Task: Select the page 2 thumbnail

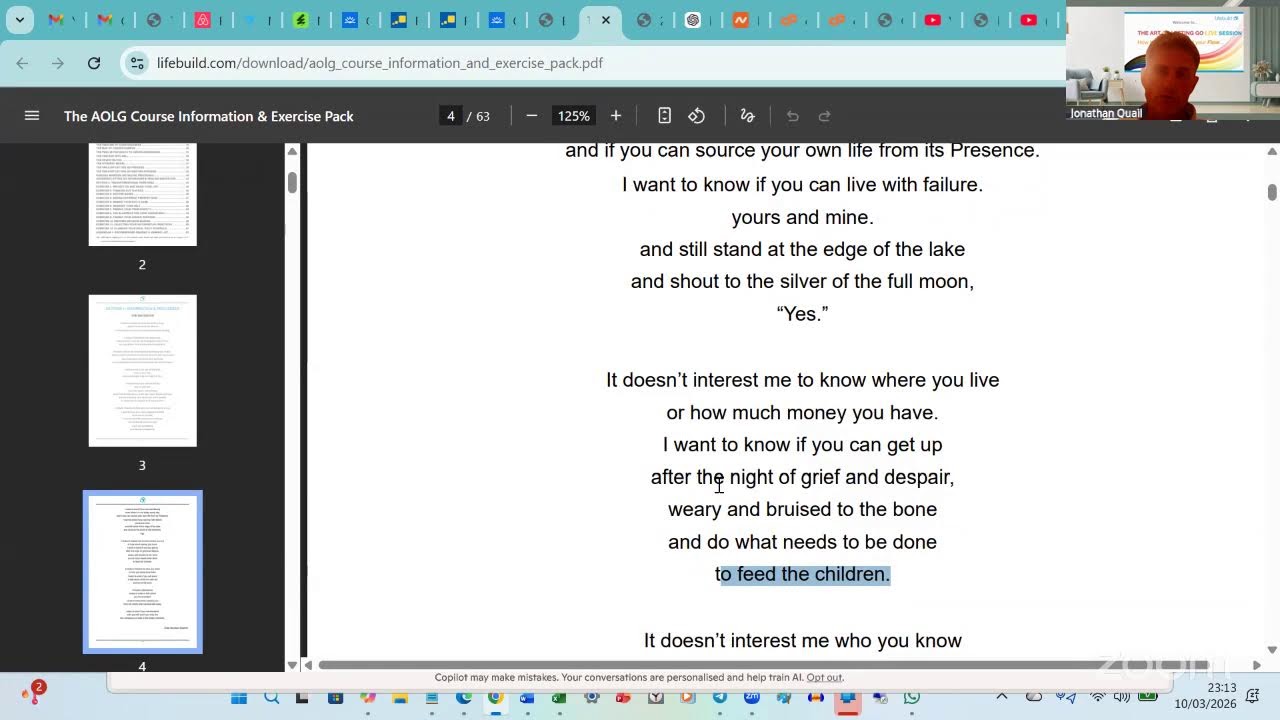Action: pyautogui.click(x=142, y=194)
